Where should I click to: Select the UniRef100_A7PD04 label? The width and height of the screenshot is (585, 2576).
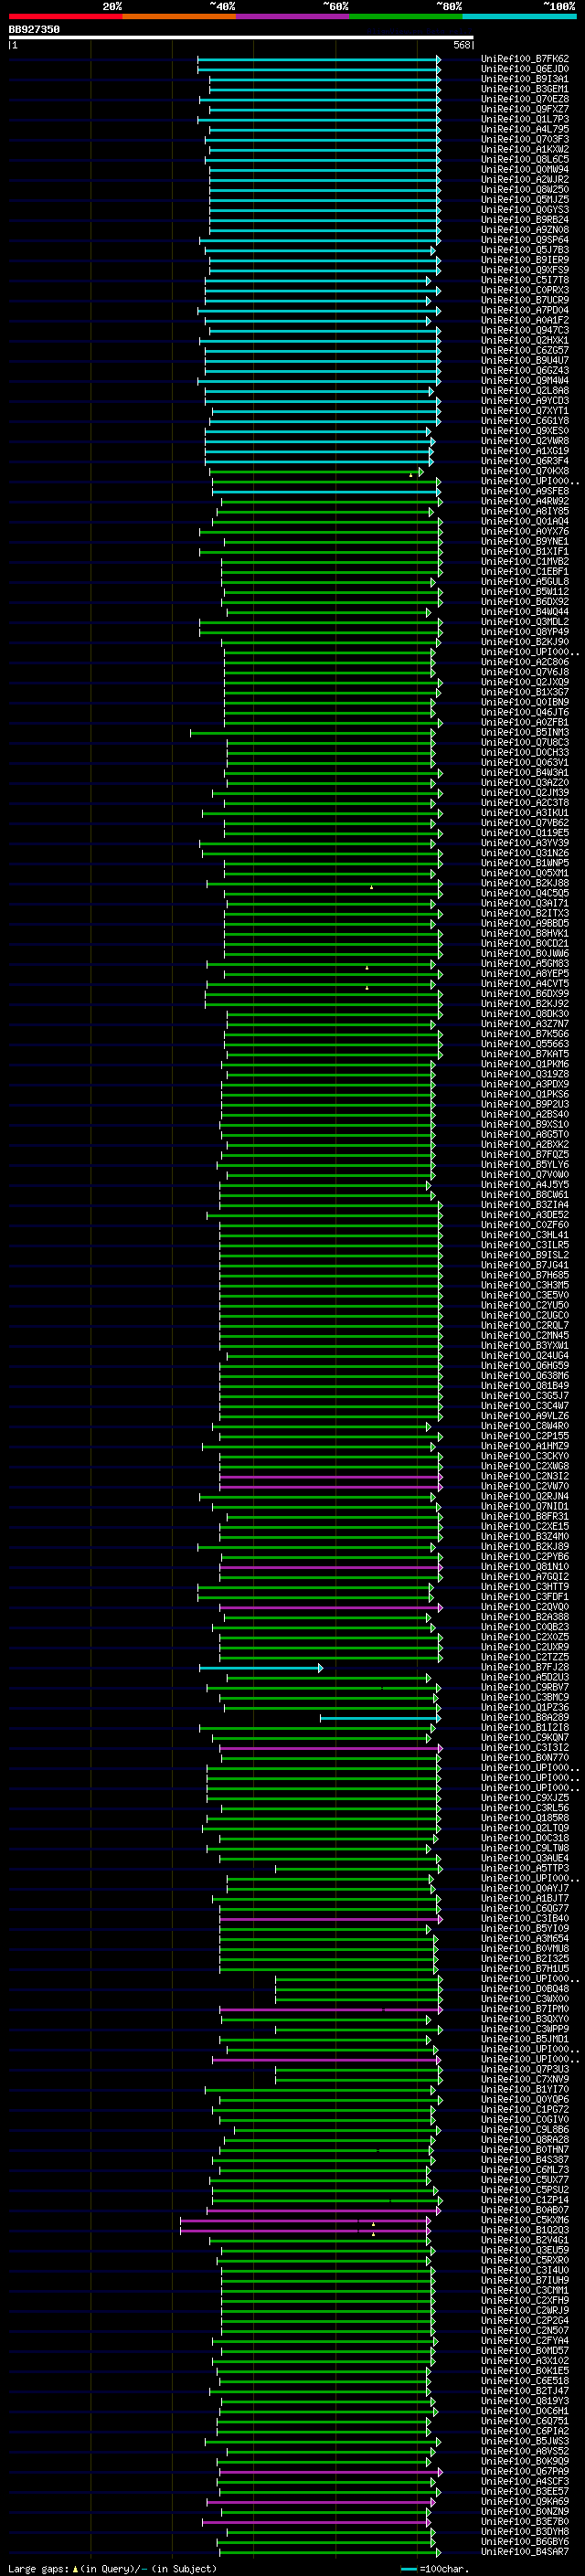(525, 310)
